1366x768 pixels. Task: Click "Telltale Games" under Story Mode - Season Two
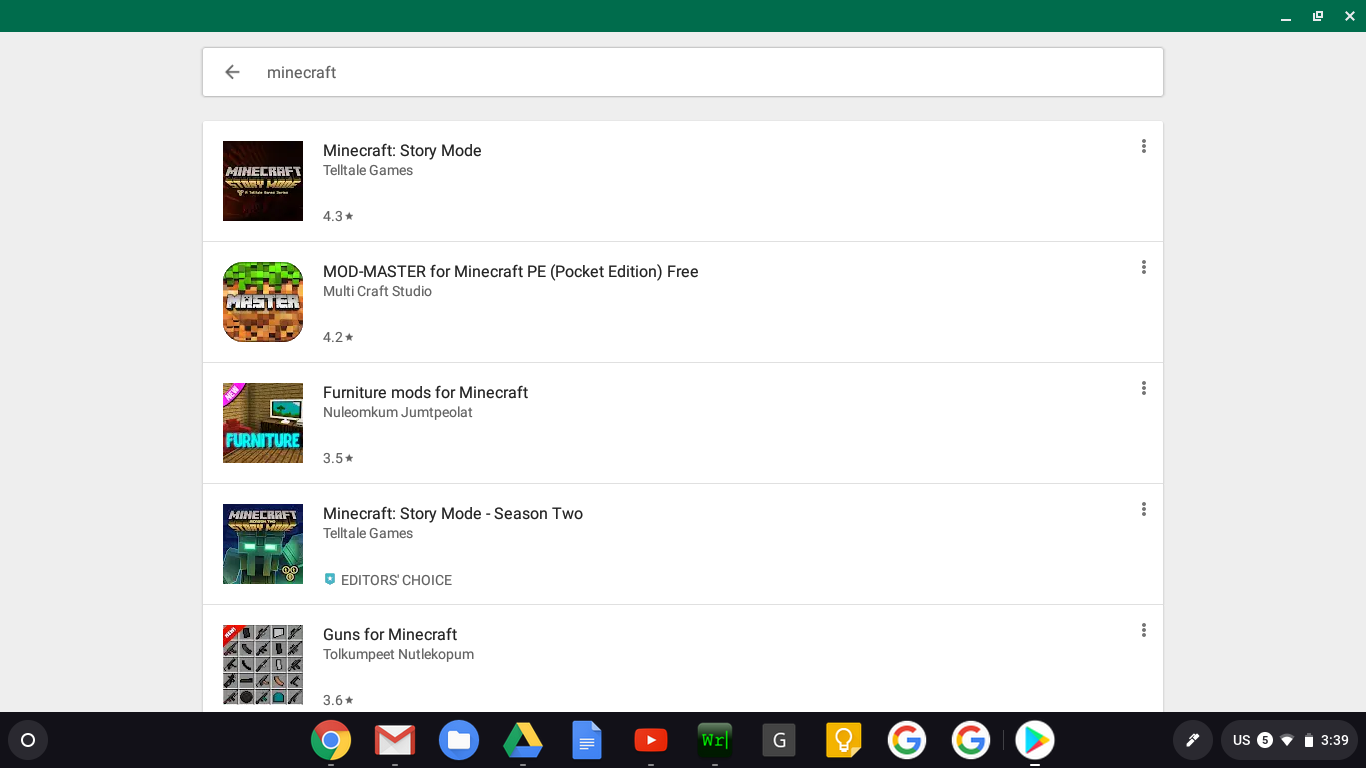[x=368, y=533]
